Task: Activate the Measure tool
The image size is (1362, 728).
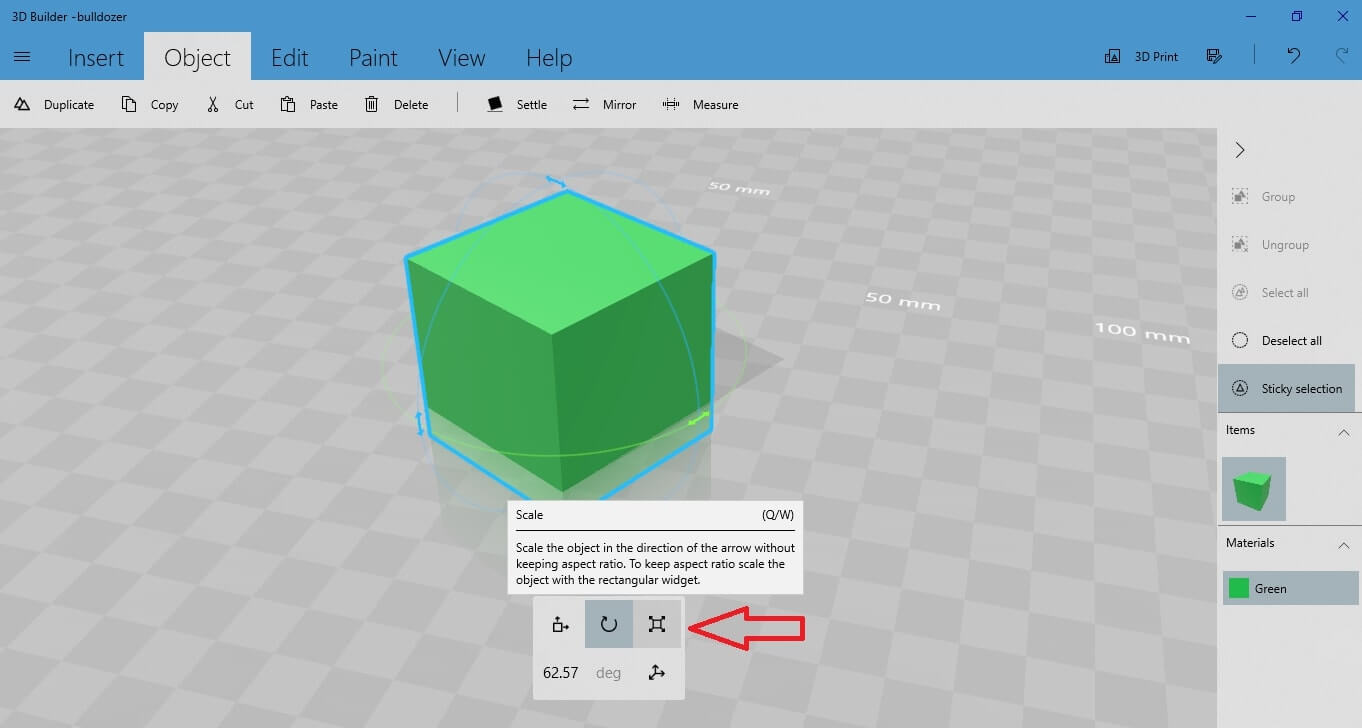Action: (671, 105)
